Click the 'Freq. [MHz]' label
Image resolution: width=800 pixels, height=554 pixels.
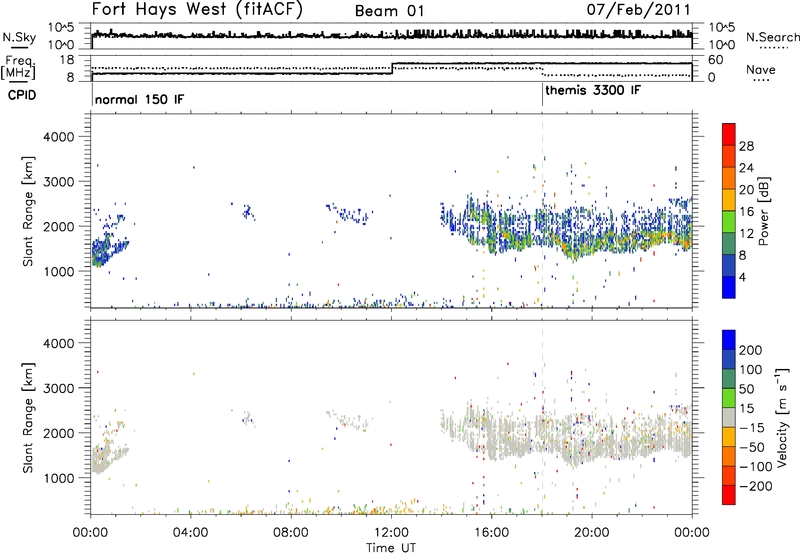point(19,67)
